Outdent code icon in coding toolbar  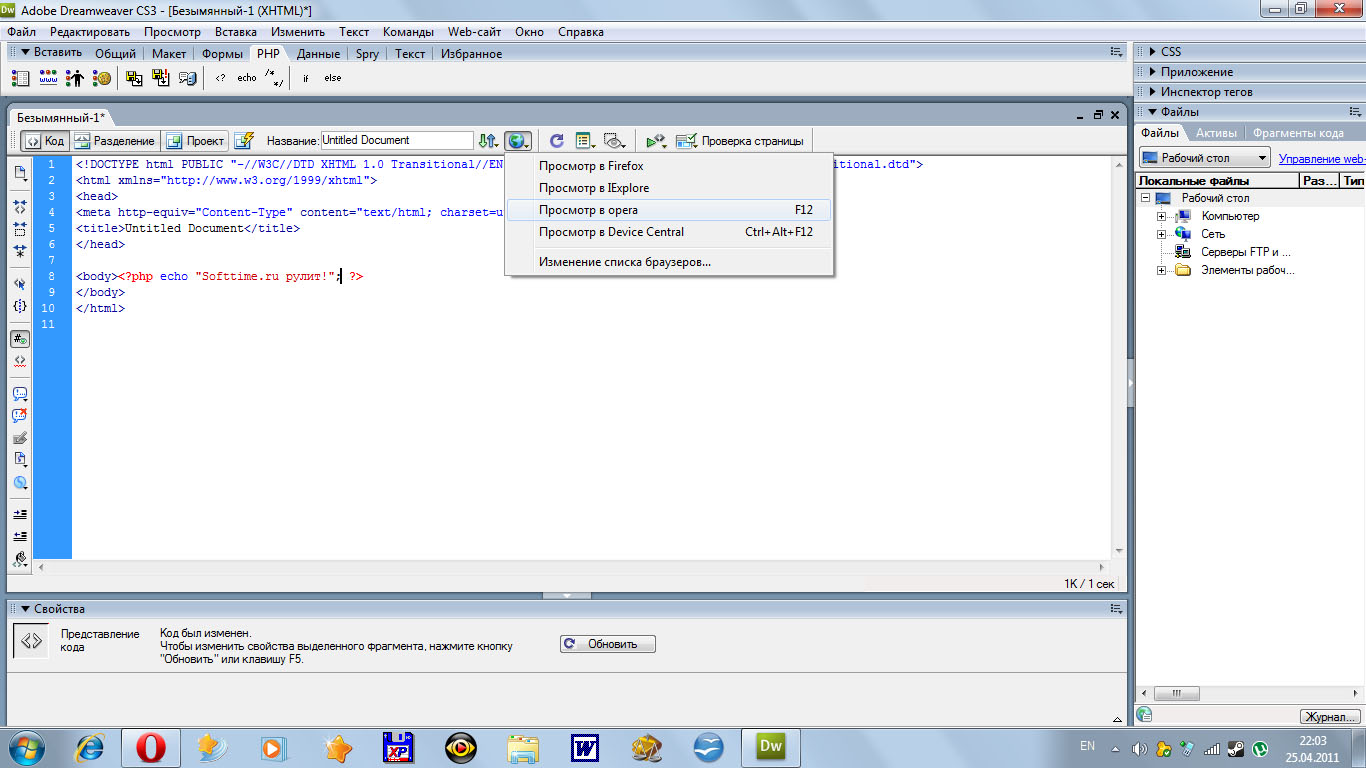pos(20,536)
